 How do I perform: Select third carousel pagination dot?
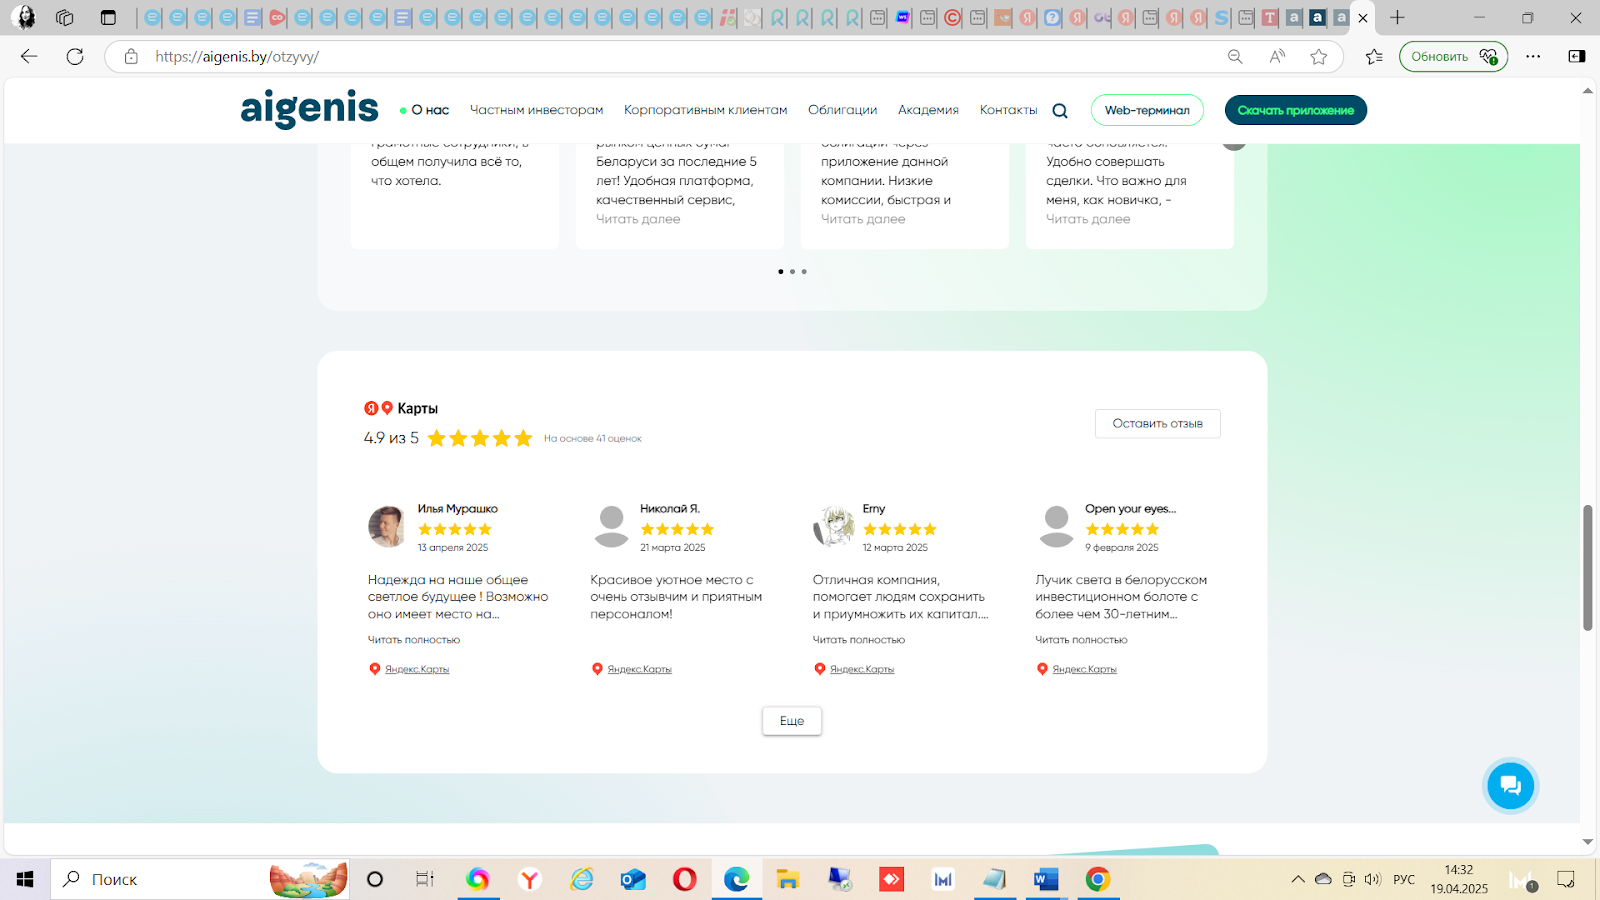pyautogui.click(x=804, y=272)
